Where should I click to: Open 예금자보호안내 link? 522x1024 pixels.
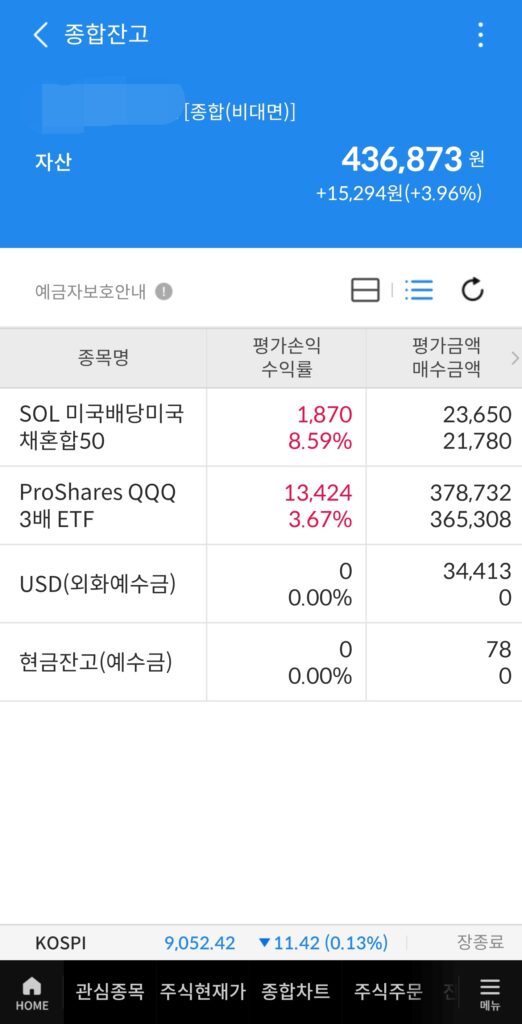[91, 291]
